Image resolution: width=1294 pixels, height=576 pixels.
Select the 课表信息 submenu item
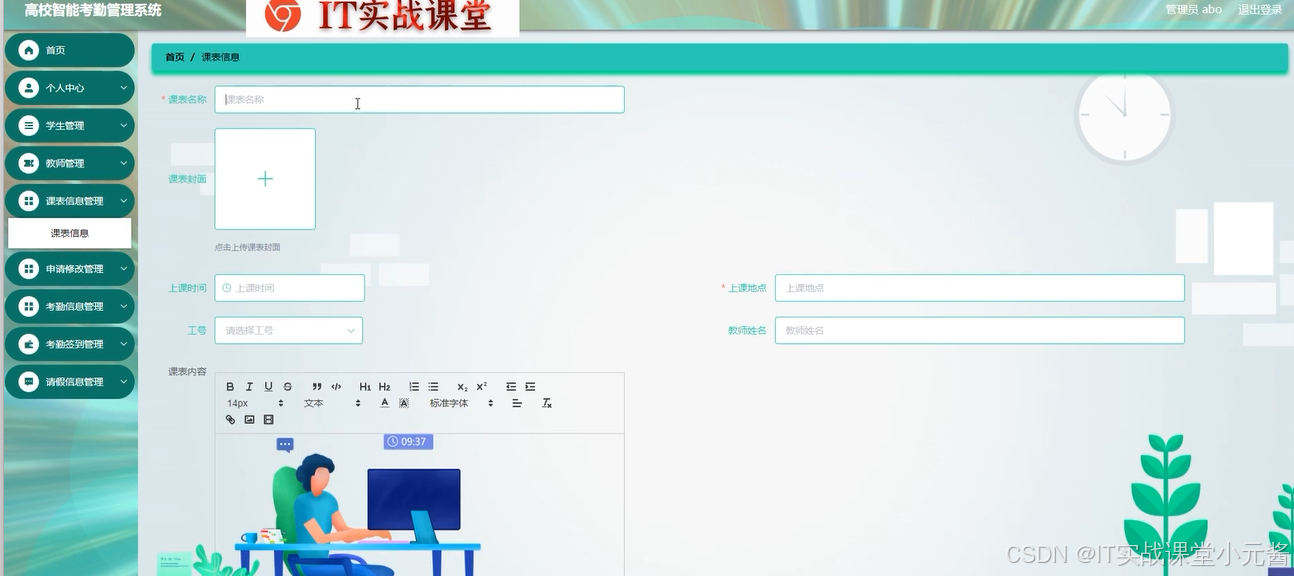[70, 233]
